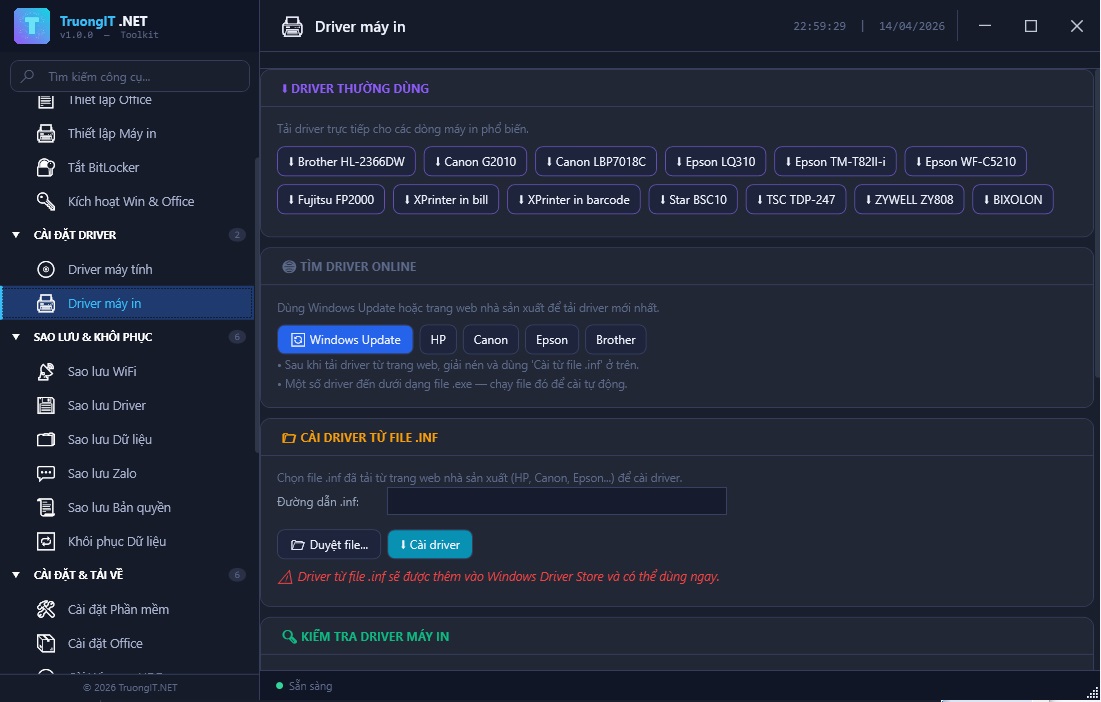This screenshot has height=702, width=1101.
Task: Click the key icon for Kích hoạt Win & Office
Action: [46, 201]
